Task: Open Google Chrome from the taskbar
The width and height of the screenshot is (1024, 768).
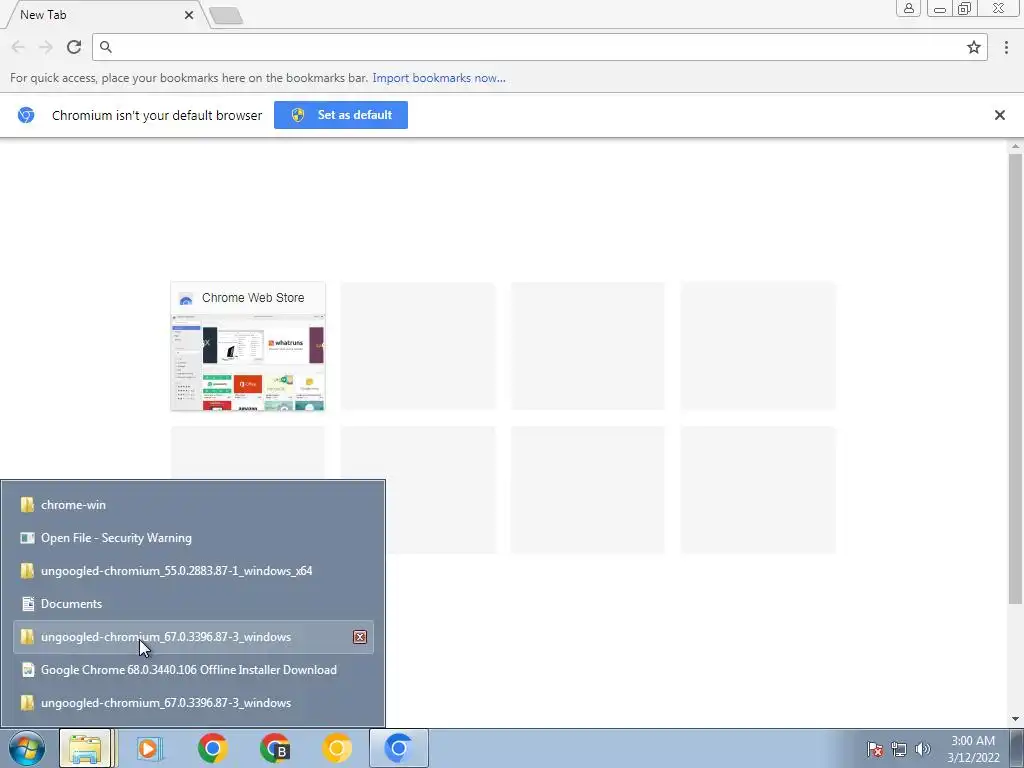Action: [212, 748]
